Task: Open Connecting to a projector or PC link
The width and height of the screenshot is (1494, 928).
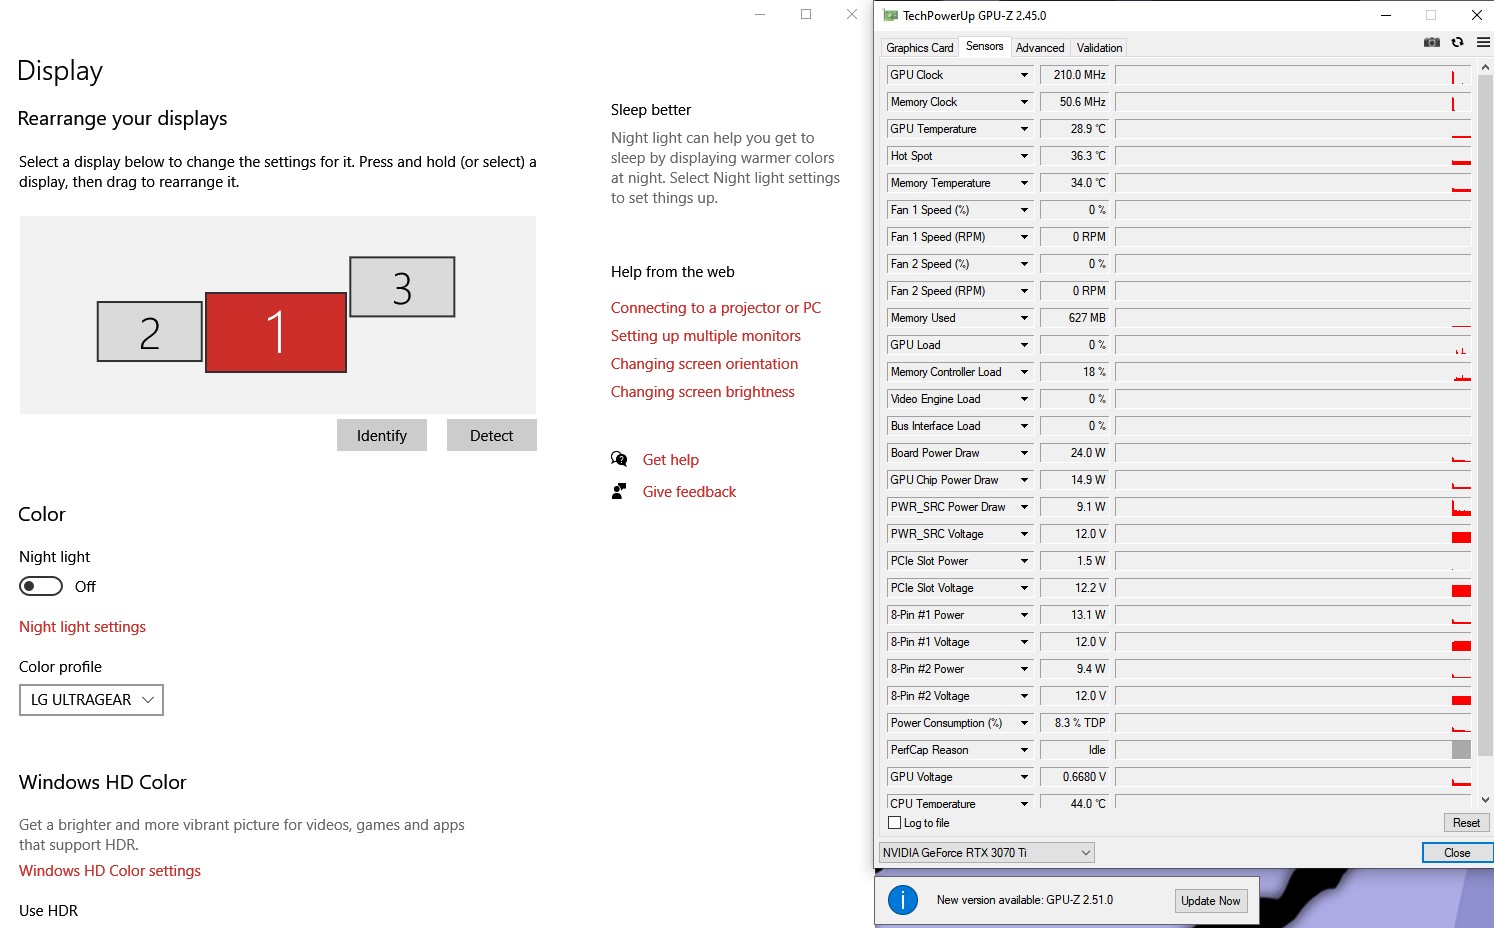Action: click(716, 308)
